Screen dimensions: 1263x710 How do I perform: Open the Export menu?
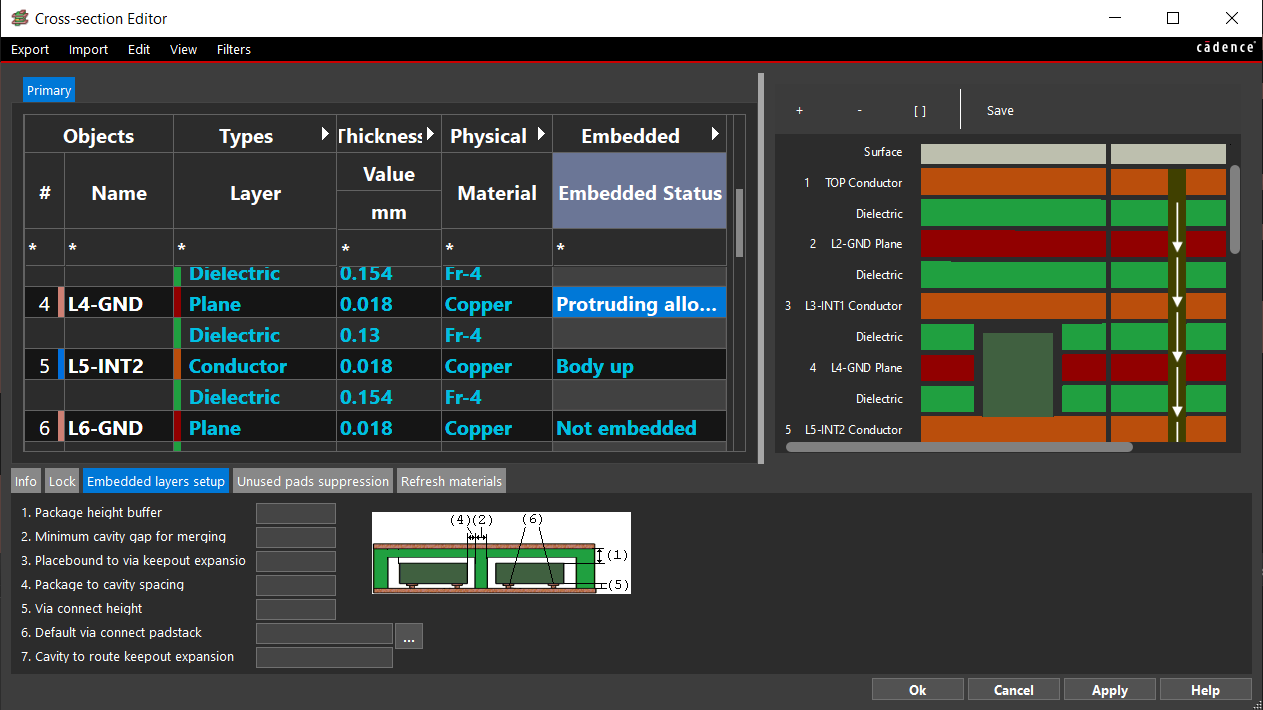pos(30,50)
